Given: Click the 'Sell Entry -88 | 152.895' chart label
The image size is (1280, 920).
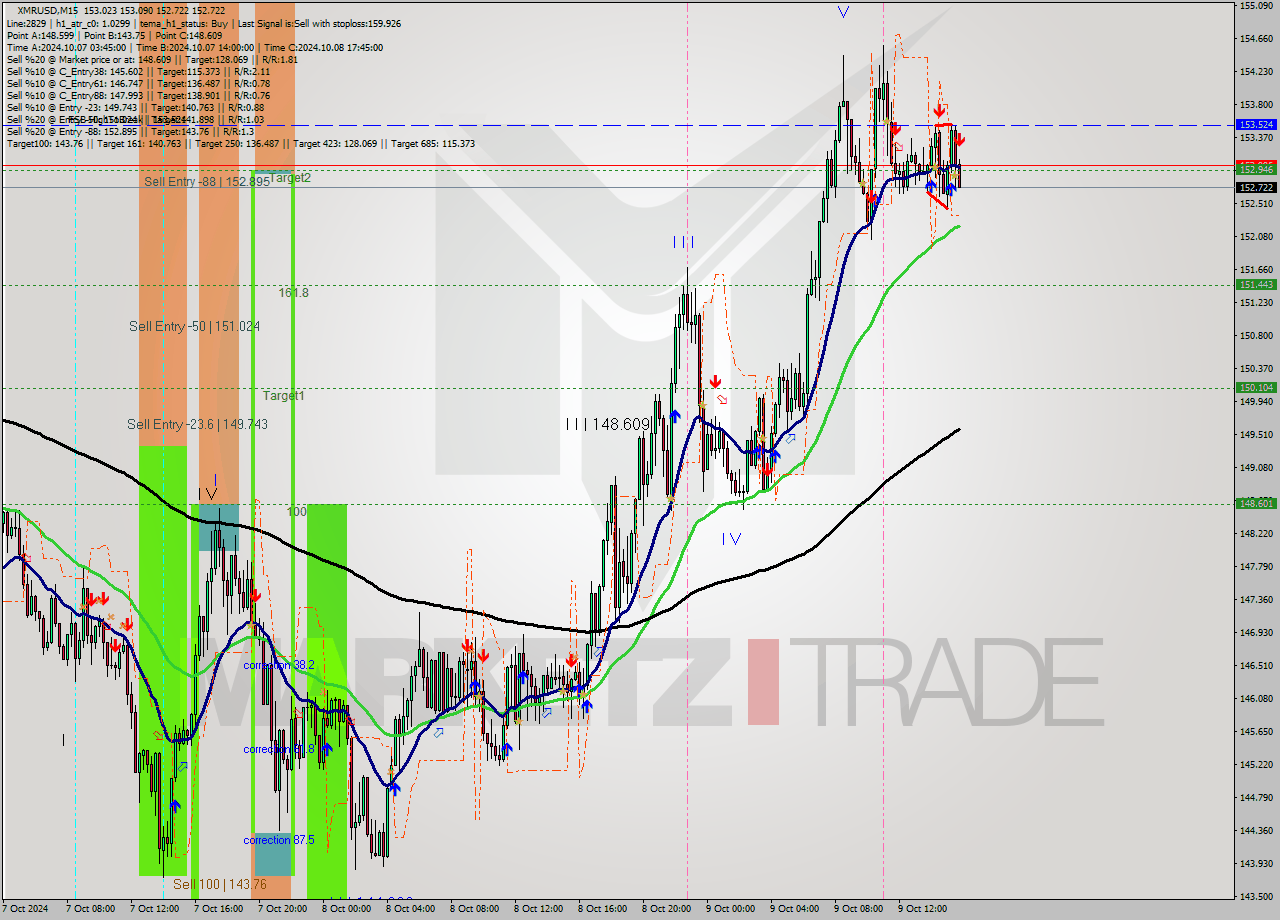Looking at the screenshot, I should 206,181.
